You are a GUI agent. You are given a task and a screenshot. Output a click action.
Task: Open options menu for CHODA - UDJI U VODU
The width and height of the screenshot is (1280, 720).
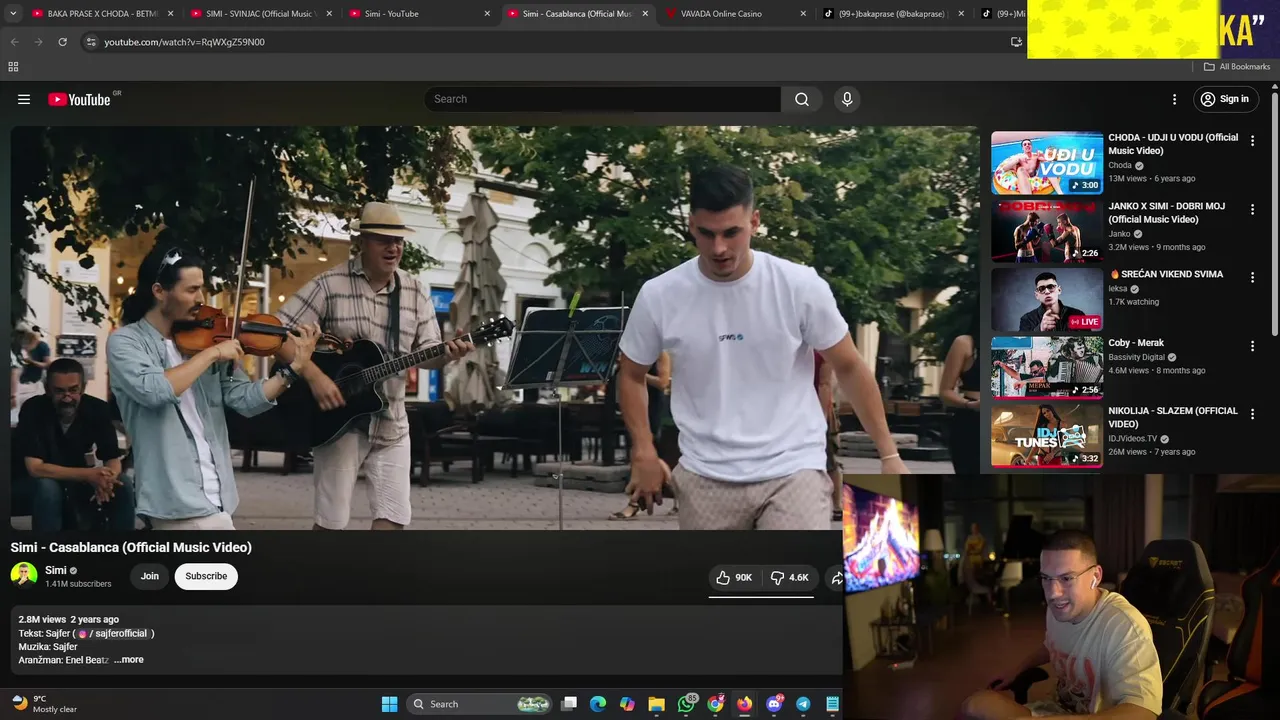point(1252,141)
